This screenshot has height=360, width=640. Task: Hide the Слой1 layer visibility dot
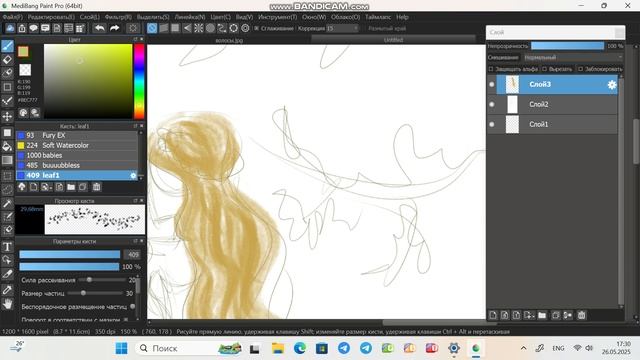(491, 124)
